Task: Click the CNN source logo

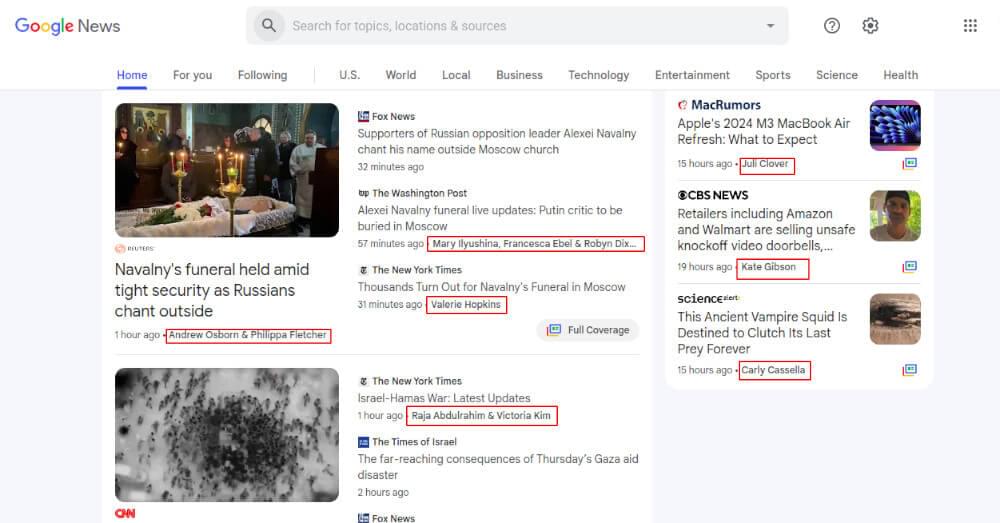Action: pos(125,513)
